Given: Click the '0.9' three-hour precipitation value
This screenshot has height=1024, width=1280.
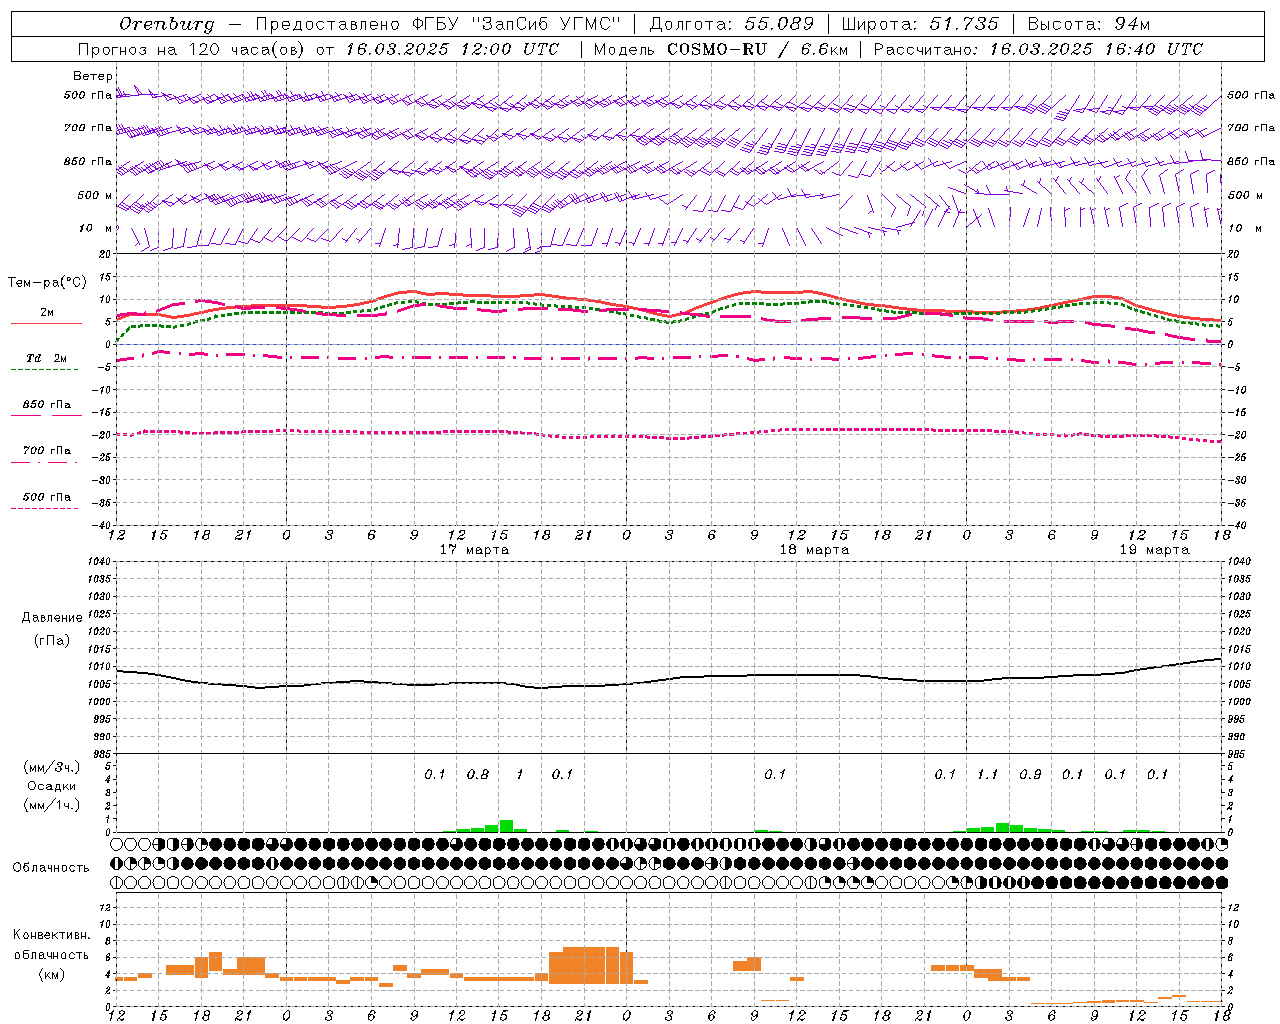Looking at the screenshot, I should [x=1030, y=774].
